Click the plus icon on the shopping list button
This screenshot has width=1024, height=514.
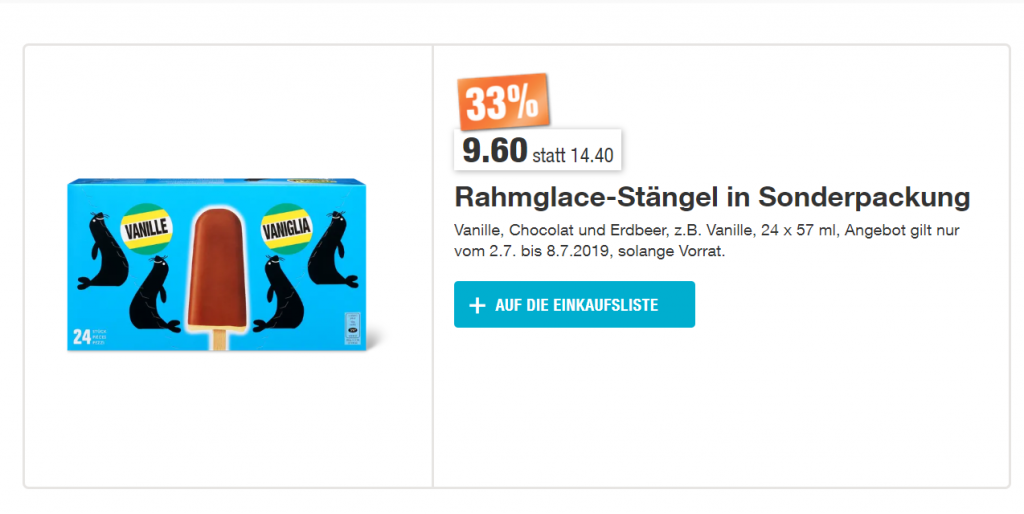pyautogui.click(x=476, y=305)
